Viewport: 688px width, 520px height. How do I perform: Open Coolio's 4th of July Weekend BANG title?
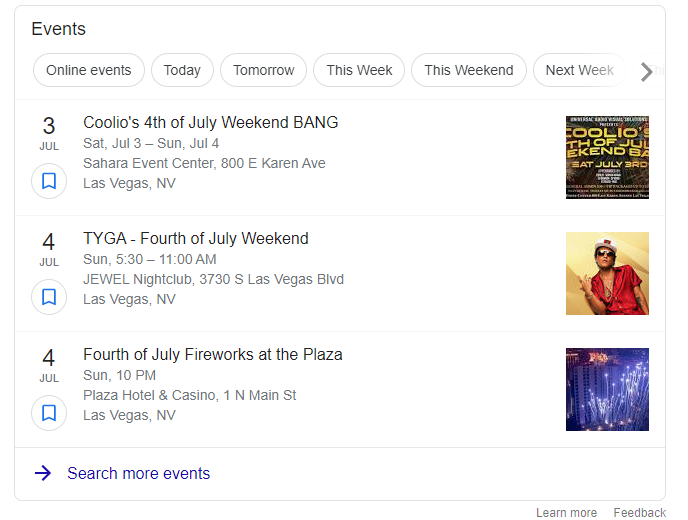click(211, 123)
